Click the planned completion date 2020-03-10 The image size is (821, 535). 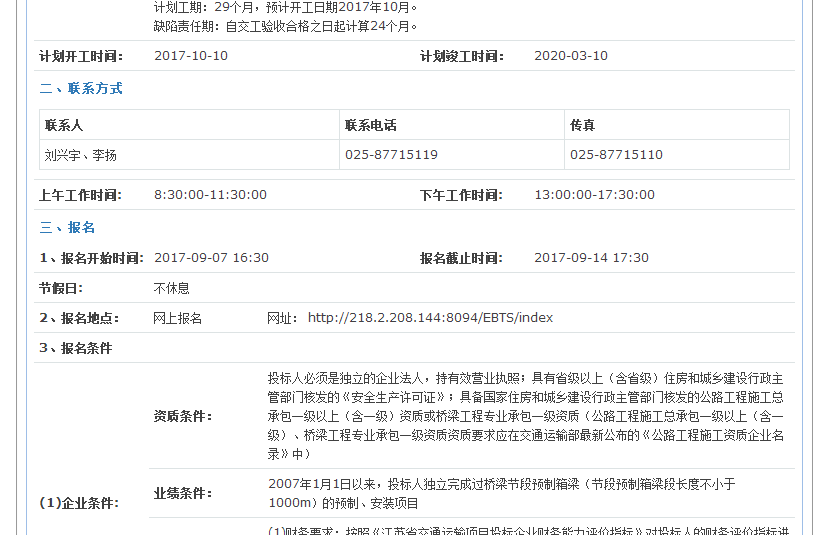pos(571,56)
